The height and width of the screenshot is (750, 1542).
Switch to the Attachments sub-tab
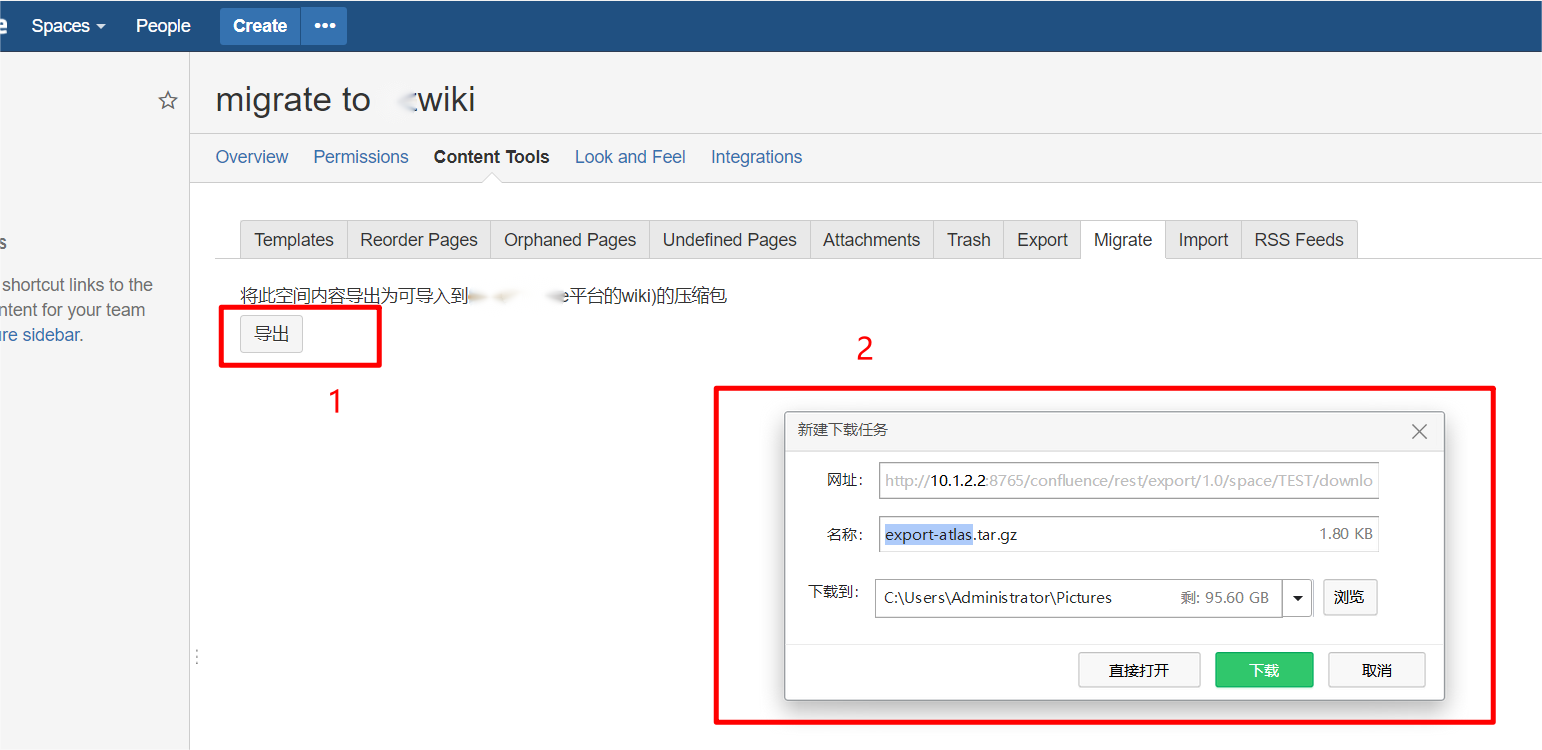[871, 240]
